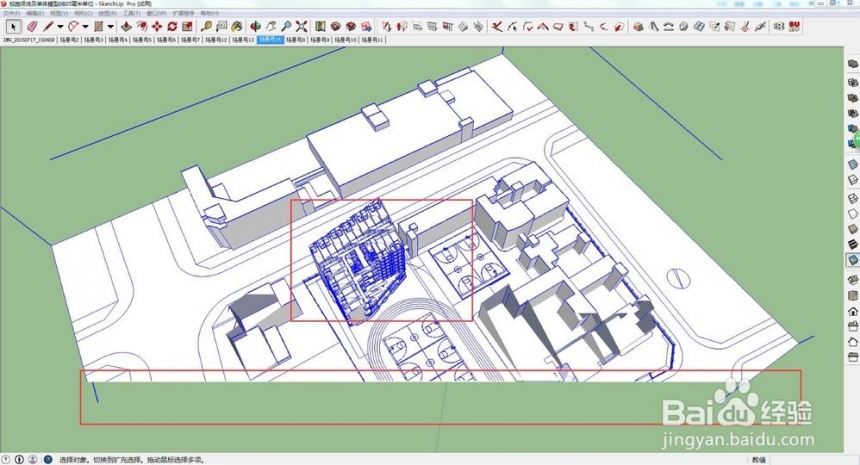Switch to Hidden Line face style
The width and height of the screenshot is (860, 465).
click(x=853, y=214)
